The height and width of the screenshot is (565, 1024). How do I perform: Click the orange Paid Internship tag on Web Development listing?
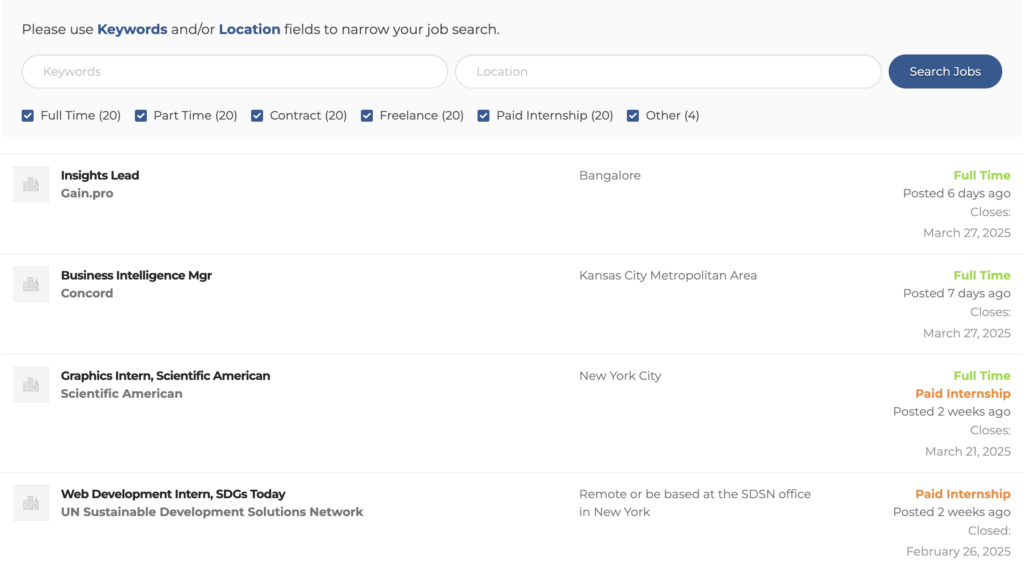[x=963, y=494]
